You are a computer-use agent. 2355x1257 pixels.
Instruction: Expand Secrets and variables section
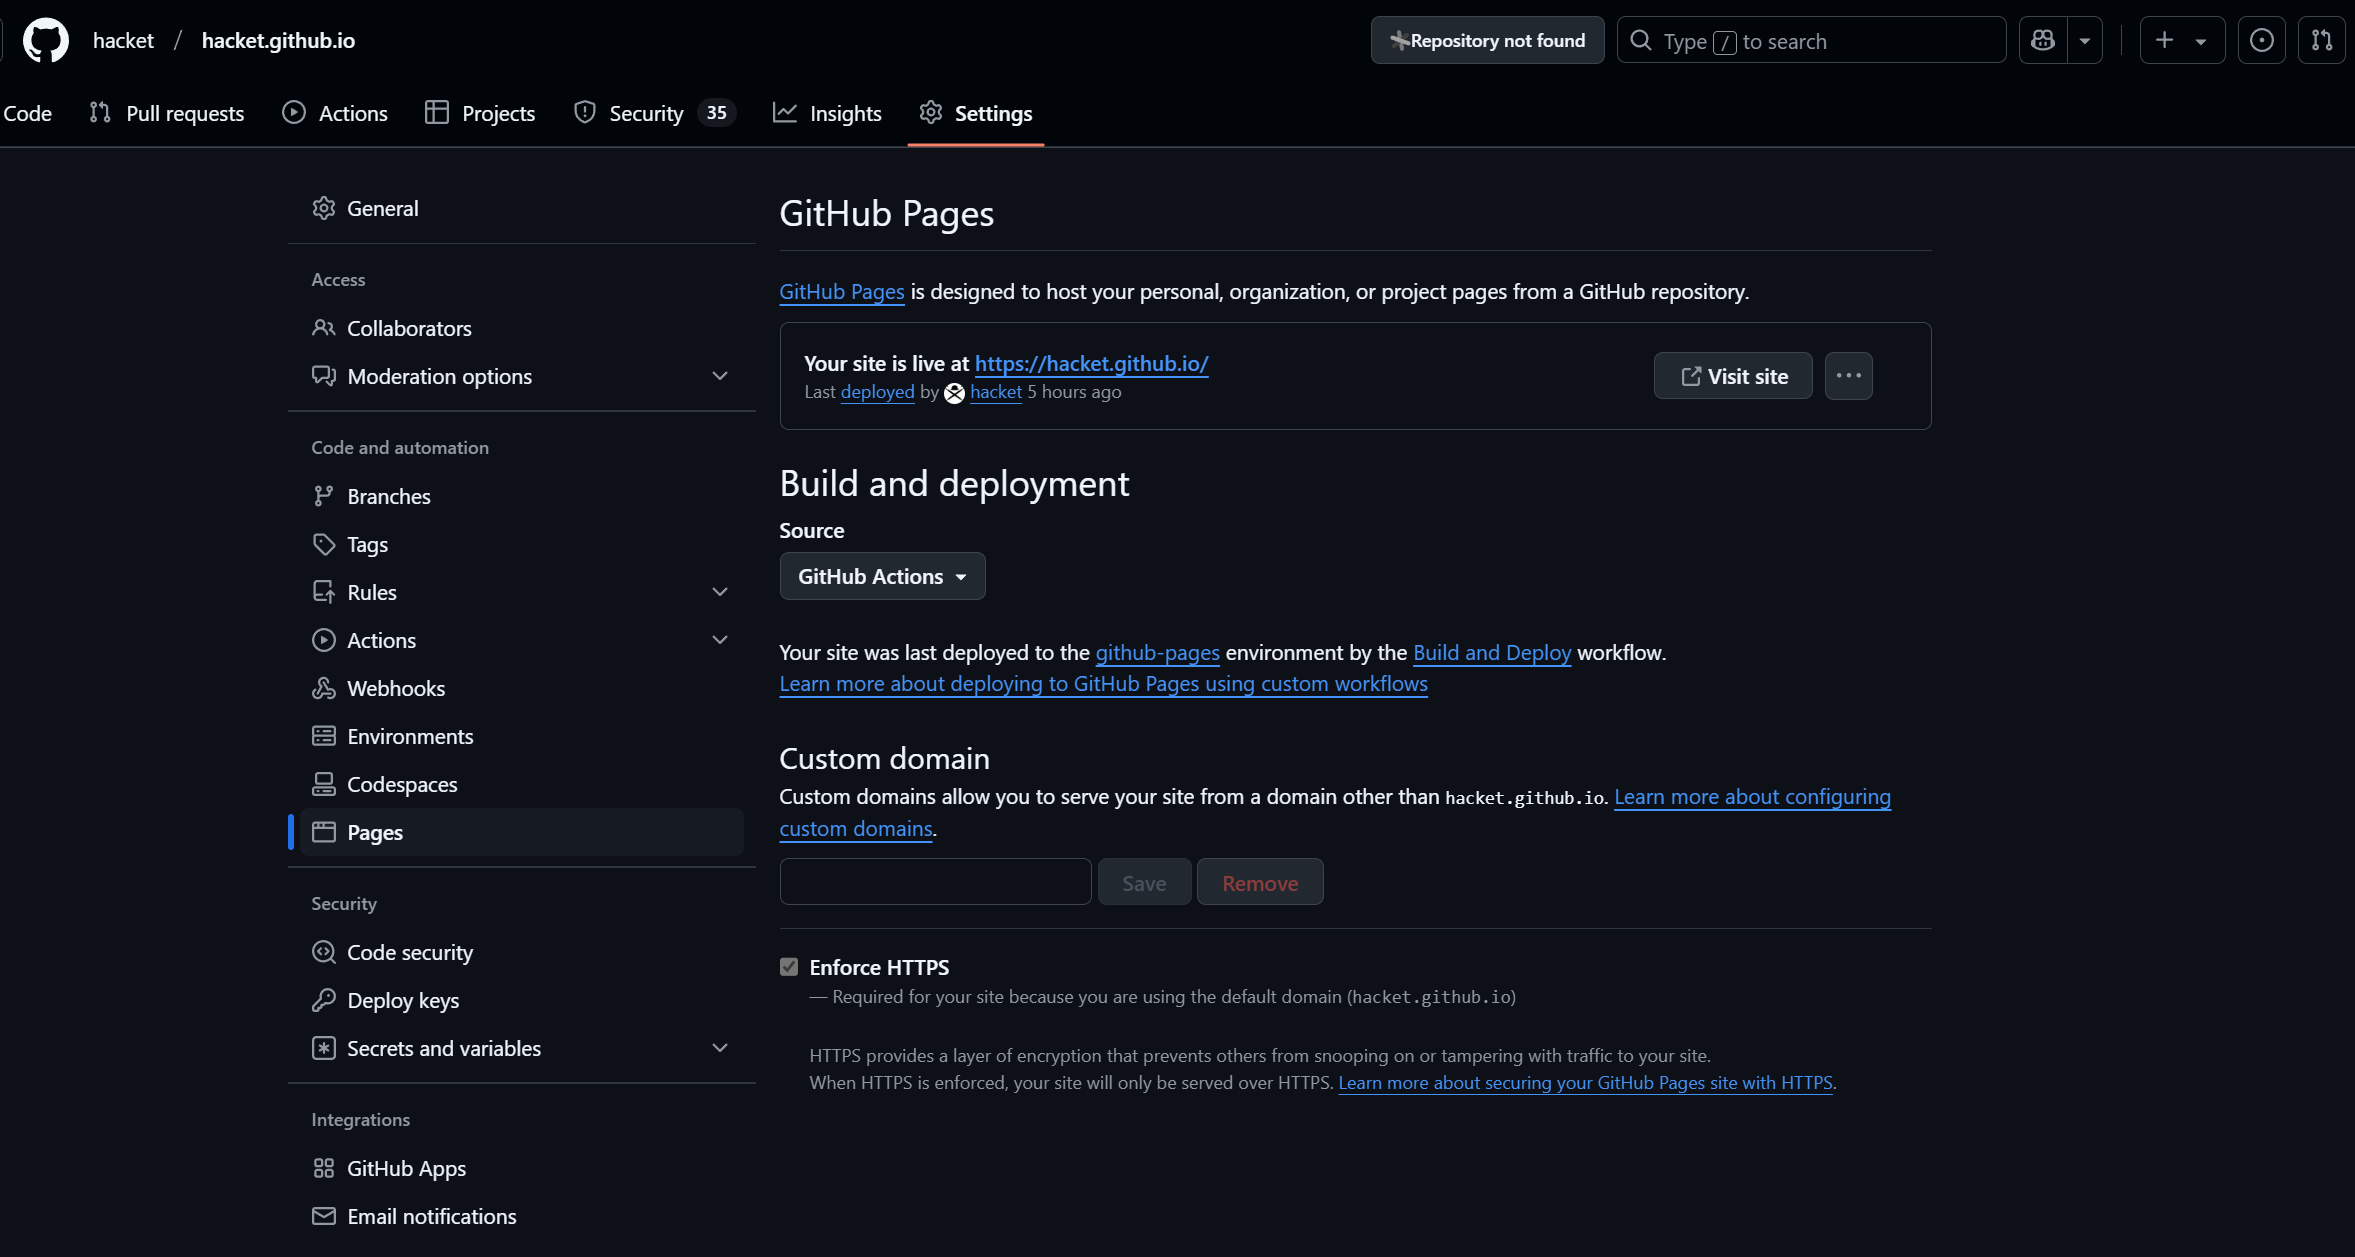720,1048
